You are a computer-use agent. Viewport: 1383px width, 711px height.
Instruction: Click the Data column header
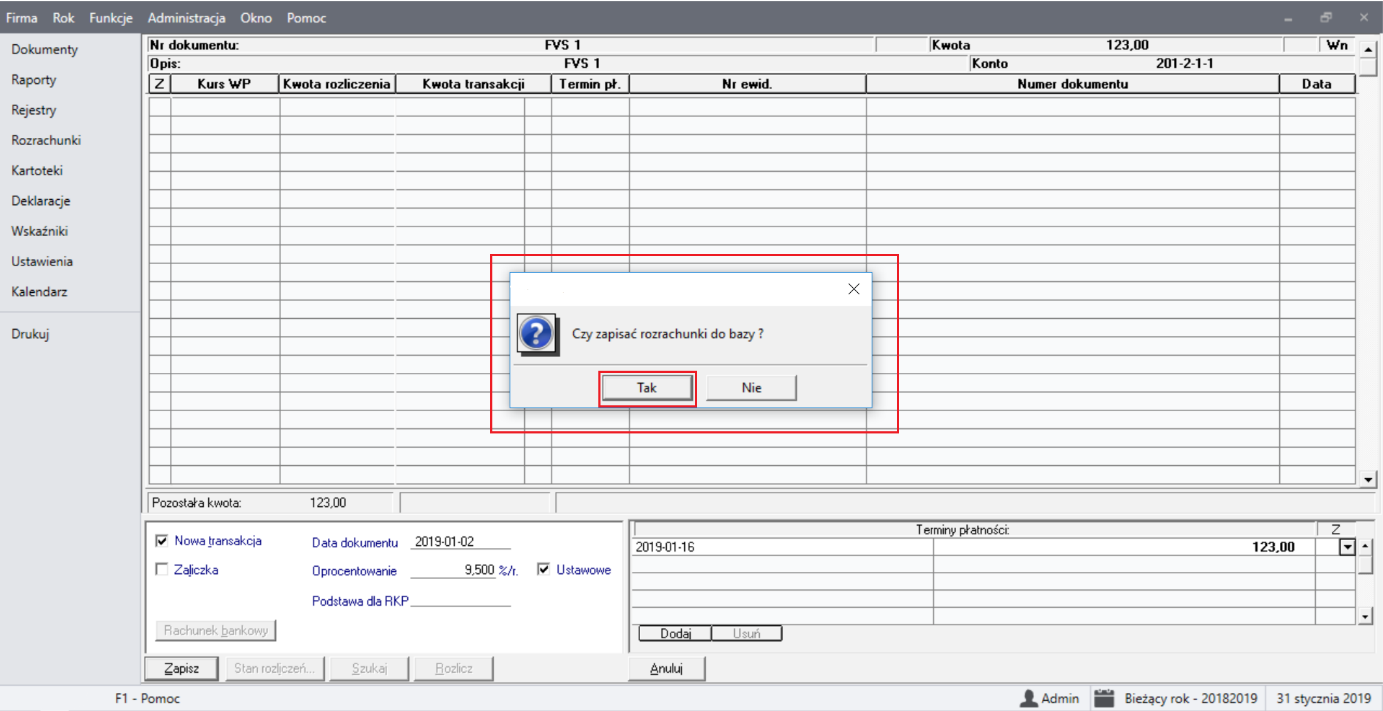pos(1317,84)
